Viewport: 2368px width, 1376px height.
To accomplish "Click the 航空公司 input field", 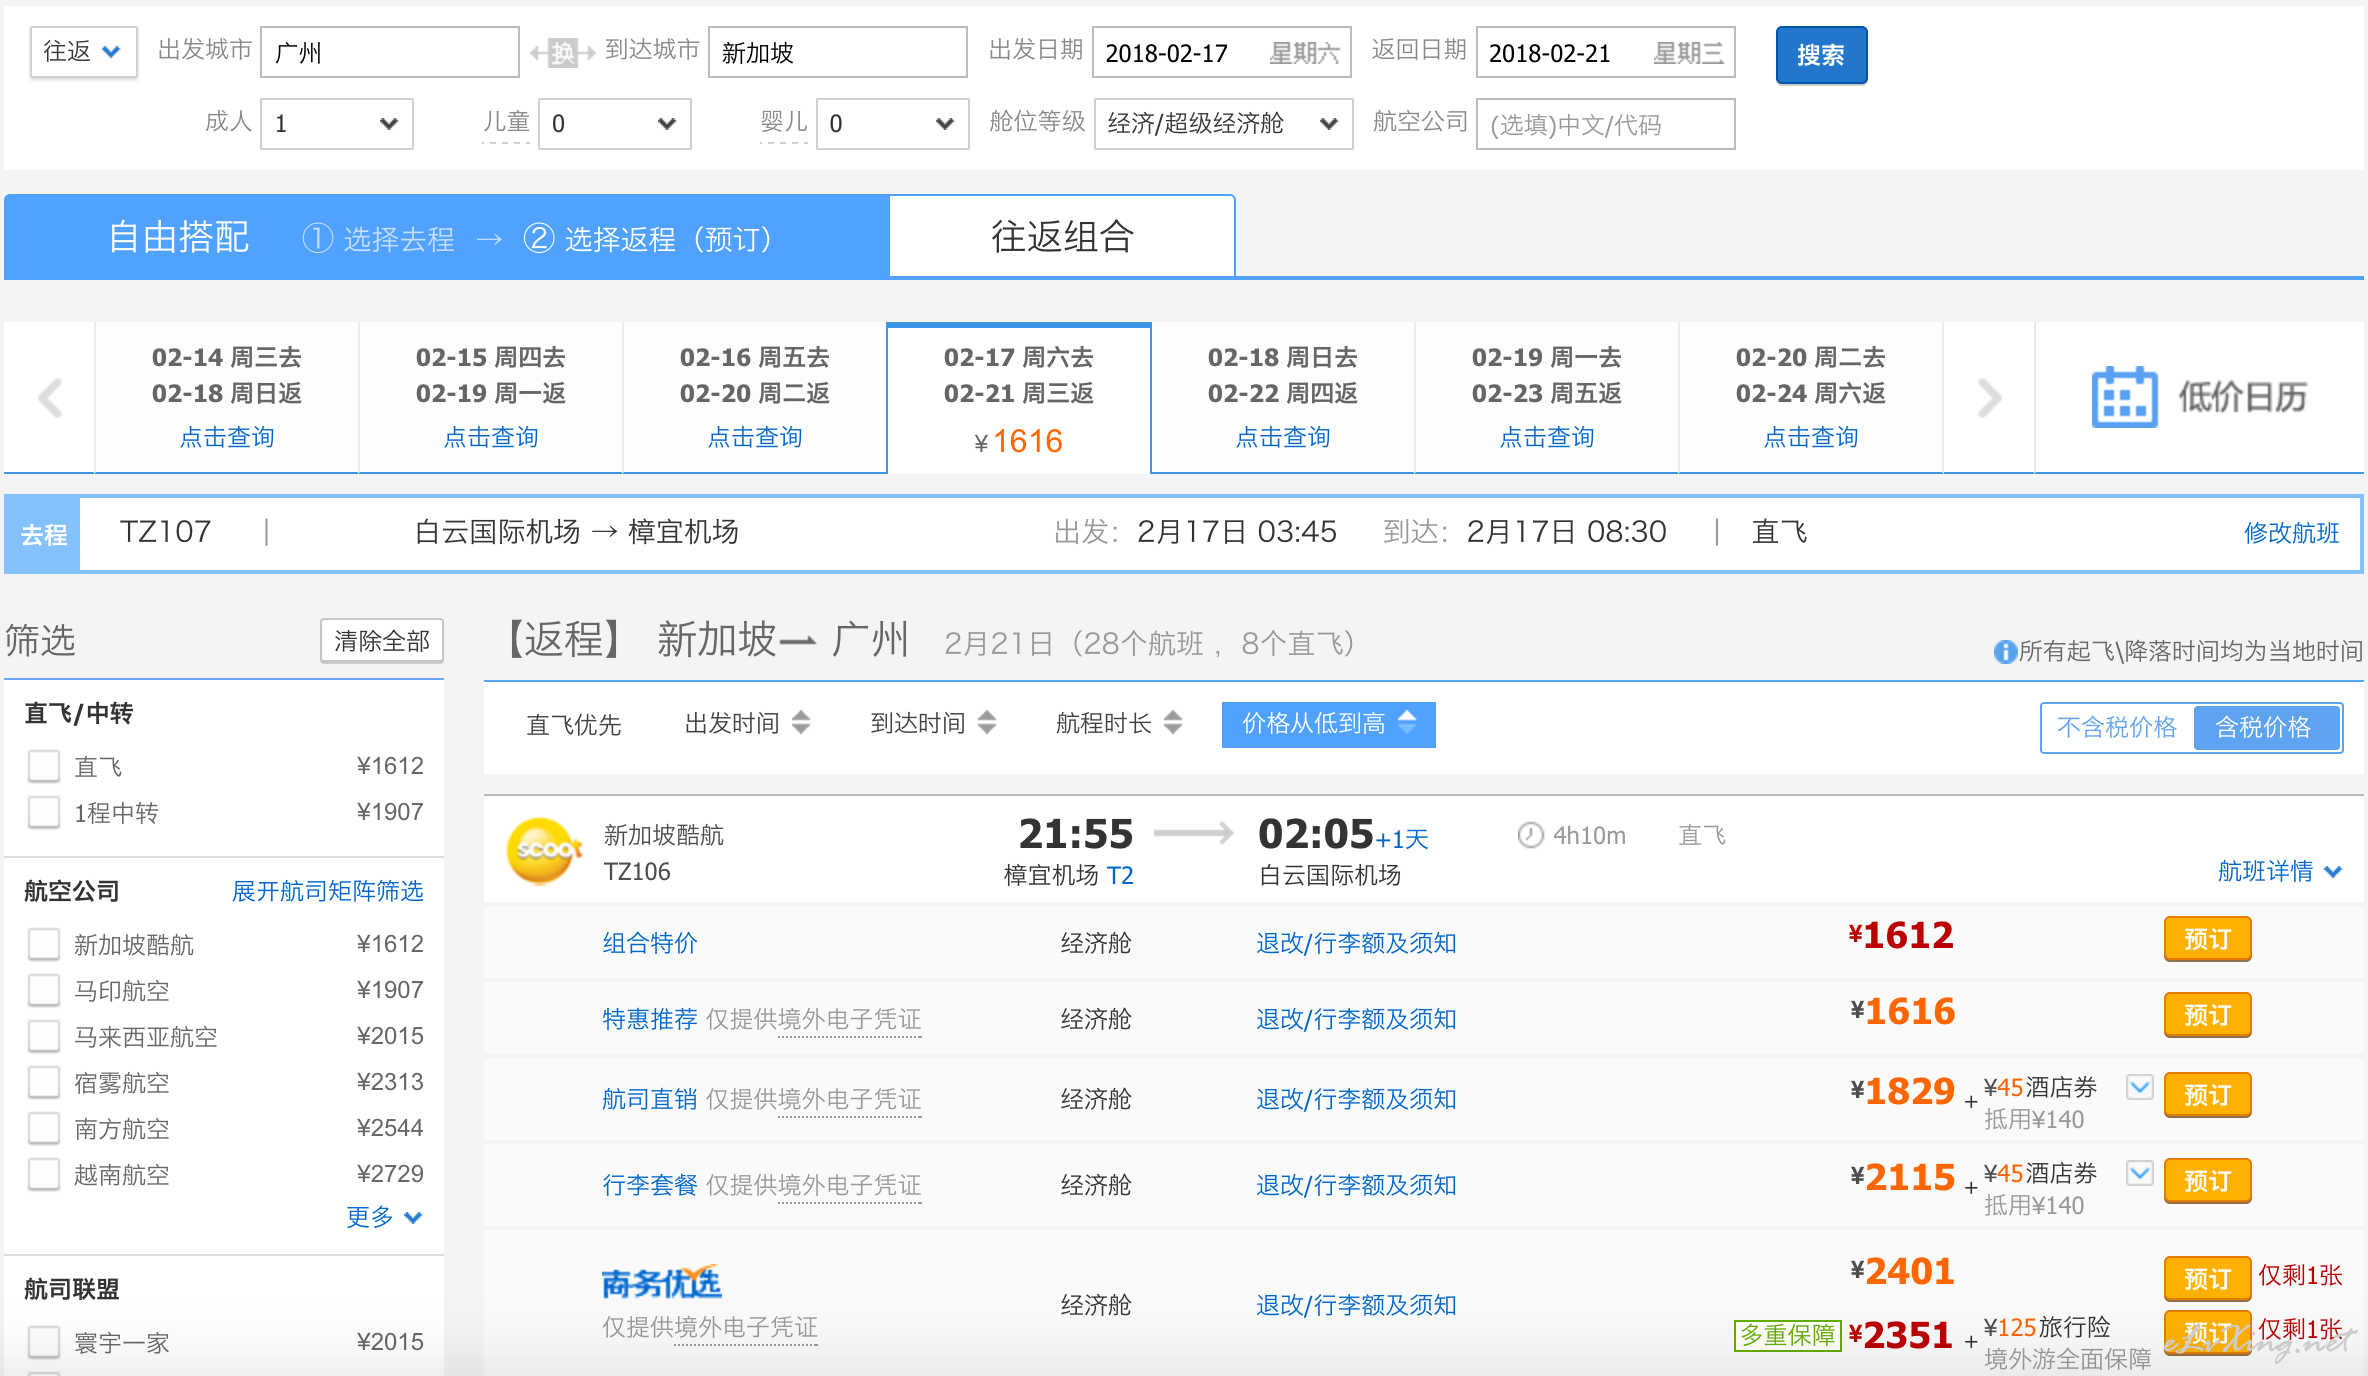I will 1606,124.
